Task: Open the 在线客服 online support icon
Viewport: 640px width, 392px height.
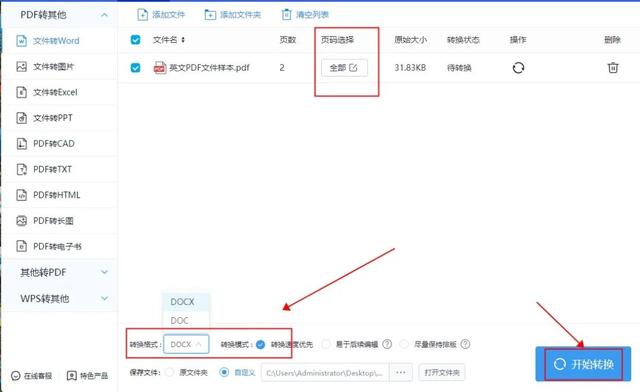Action: pos(16,376)
